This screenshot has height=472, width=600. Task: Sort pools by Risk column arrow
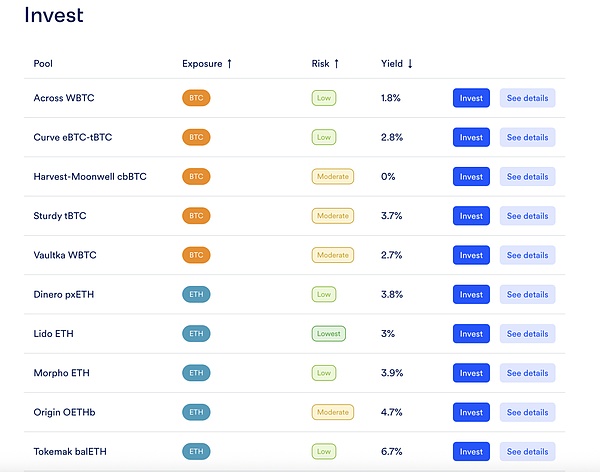[336, 63]
